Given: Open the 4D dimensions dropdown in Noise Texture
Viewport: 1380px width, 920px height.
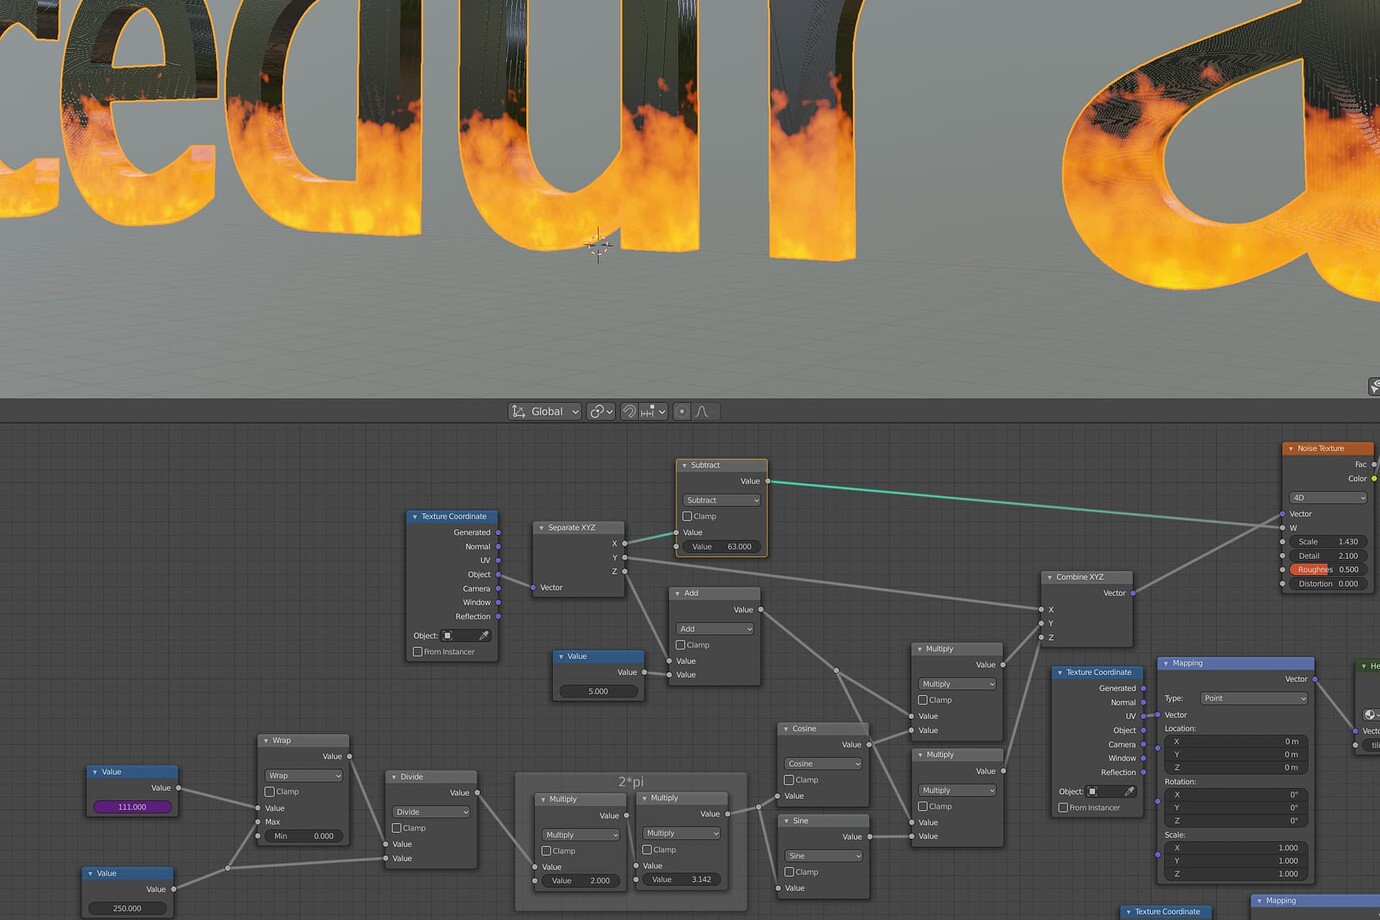Looking at the screenshot, I should coord(1328,497).
